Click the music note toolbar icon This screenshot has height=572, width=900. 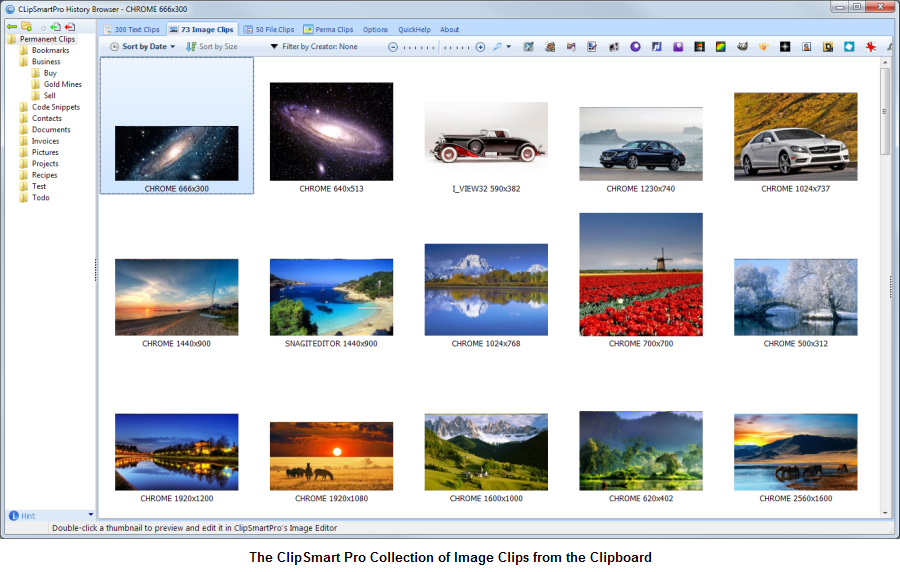coord(657,47)
